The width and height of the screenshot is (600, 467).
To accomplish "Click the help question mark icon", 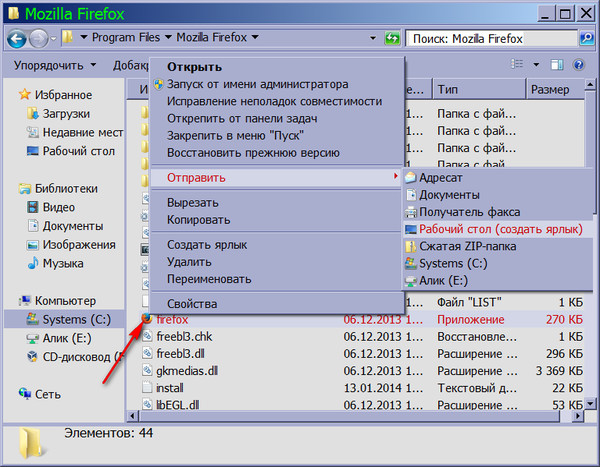I will pos(579,65).
